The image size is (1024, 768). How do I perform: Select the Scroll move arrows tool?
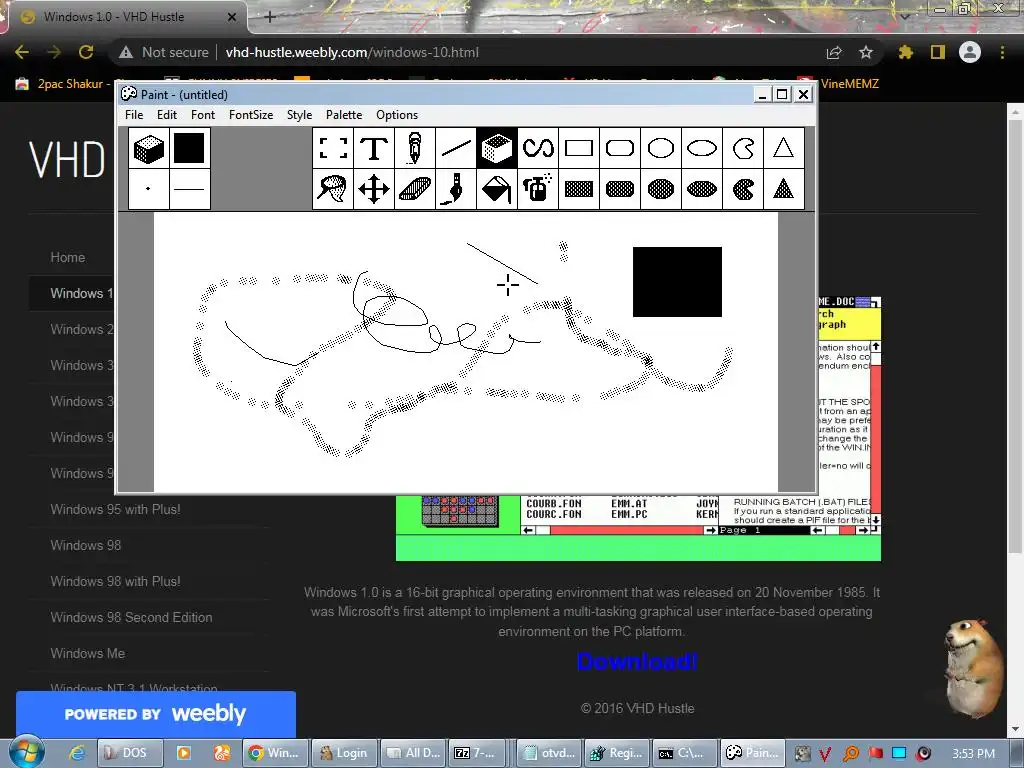(374, 189)
